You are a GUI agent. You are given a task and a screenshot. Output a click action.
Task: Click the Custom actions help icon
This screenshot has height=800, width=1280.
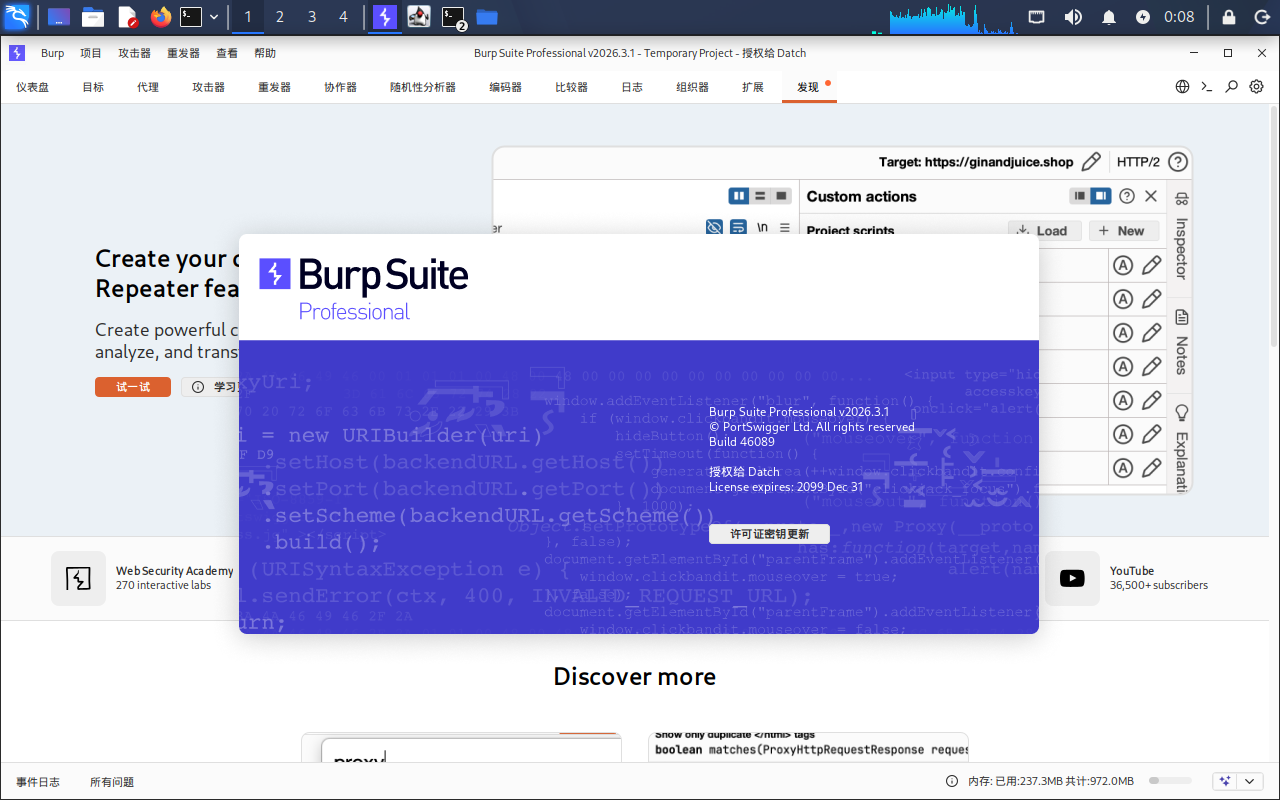pyautogui.click(x=1127, y=197)
